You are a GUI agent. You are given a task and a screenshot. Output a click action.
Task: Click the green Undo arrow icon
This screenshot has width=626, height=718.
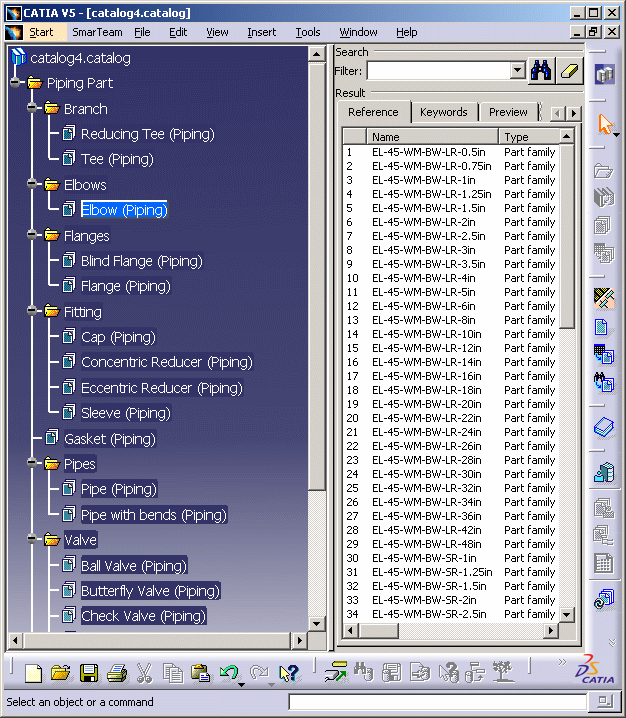pos(229,672)
